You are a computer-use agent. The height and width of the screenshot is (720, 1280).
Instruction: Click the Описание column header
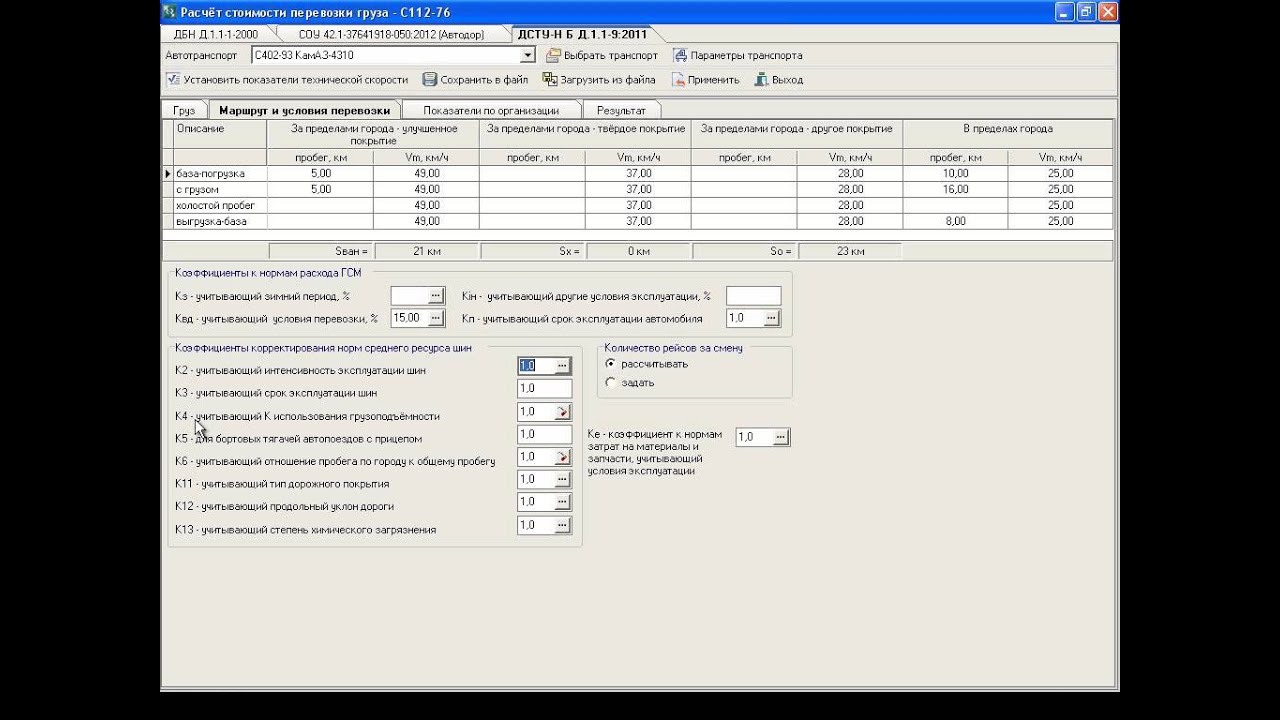pos(220,134)
